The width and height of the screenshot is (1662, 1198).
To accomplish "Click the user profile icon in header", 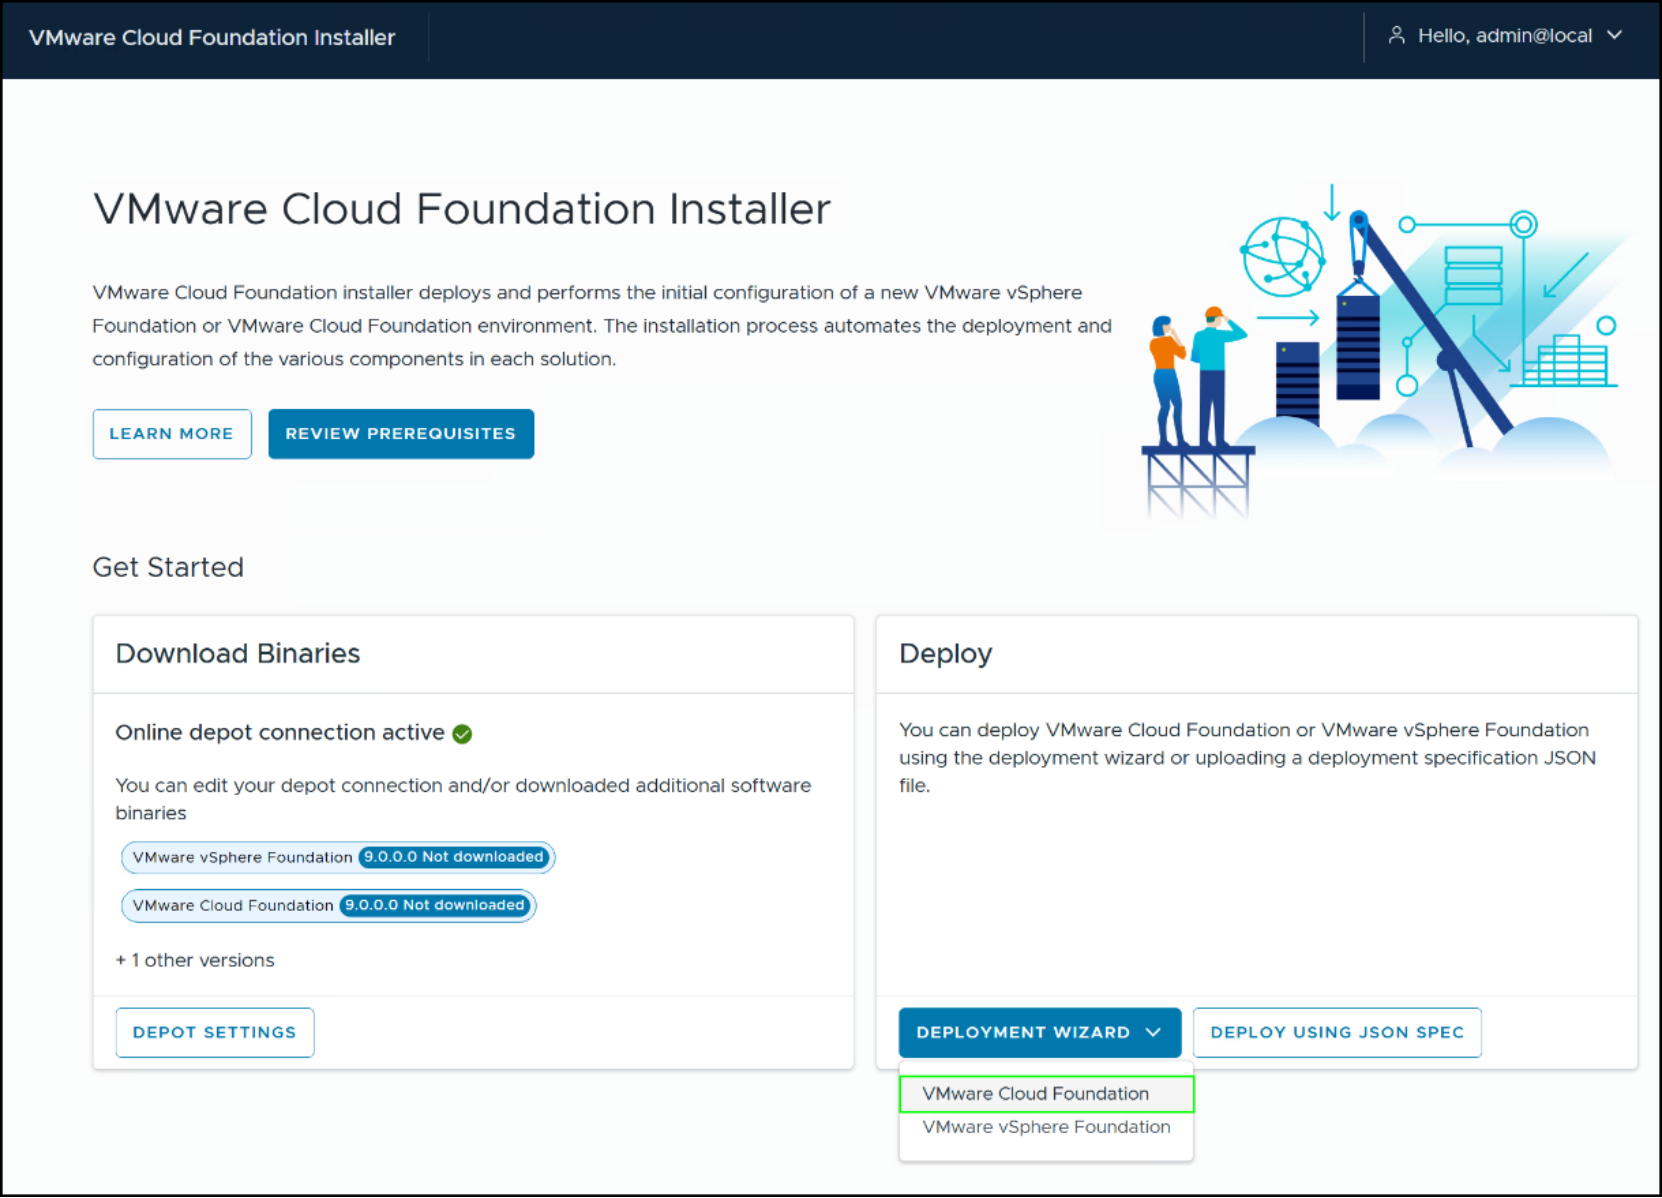I will click(1397, 36).
